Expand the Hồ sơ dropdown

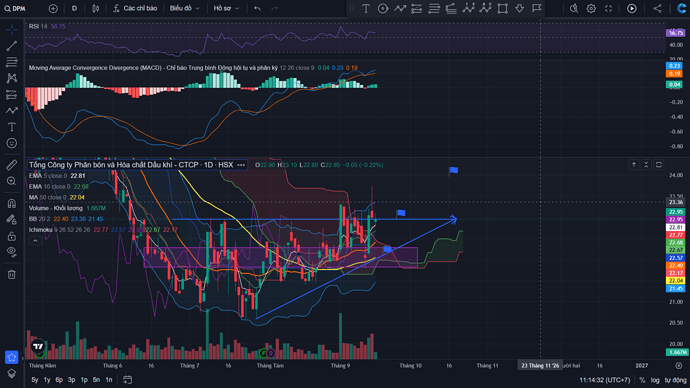(226, 8)
